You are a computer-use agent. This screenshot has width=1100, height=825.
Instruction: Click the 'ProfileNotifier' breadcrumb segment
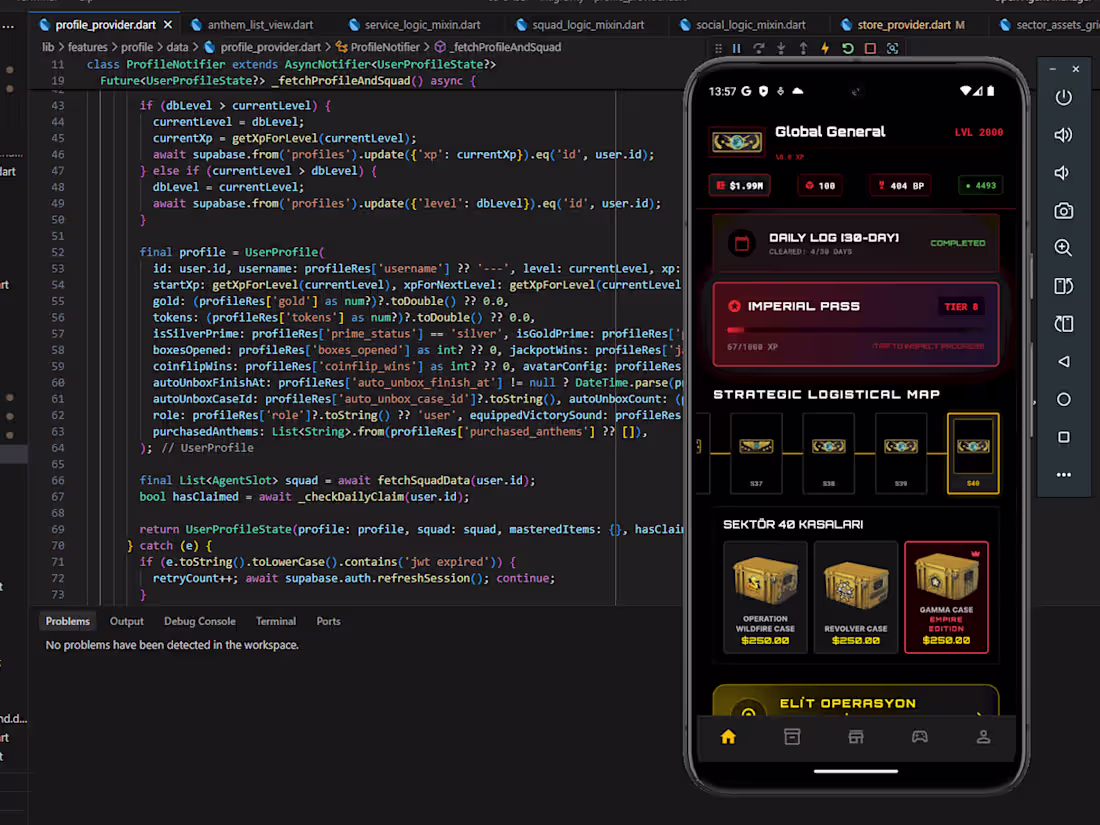tap(377, 47)
